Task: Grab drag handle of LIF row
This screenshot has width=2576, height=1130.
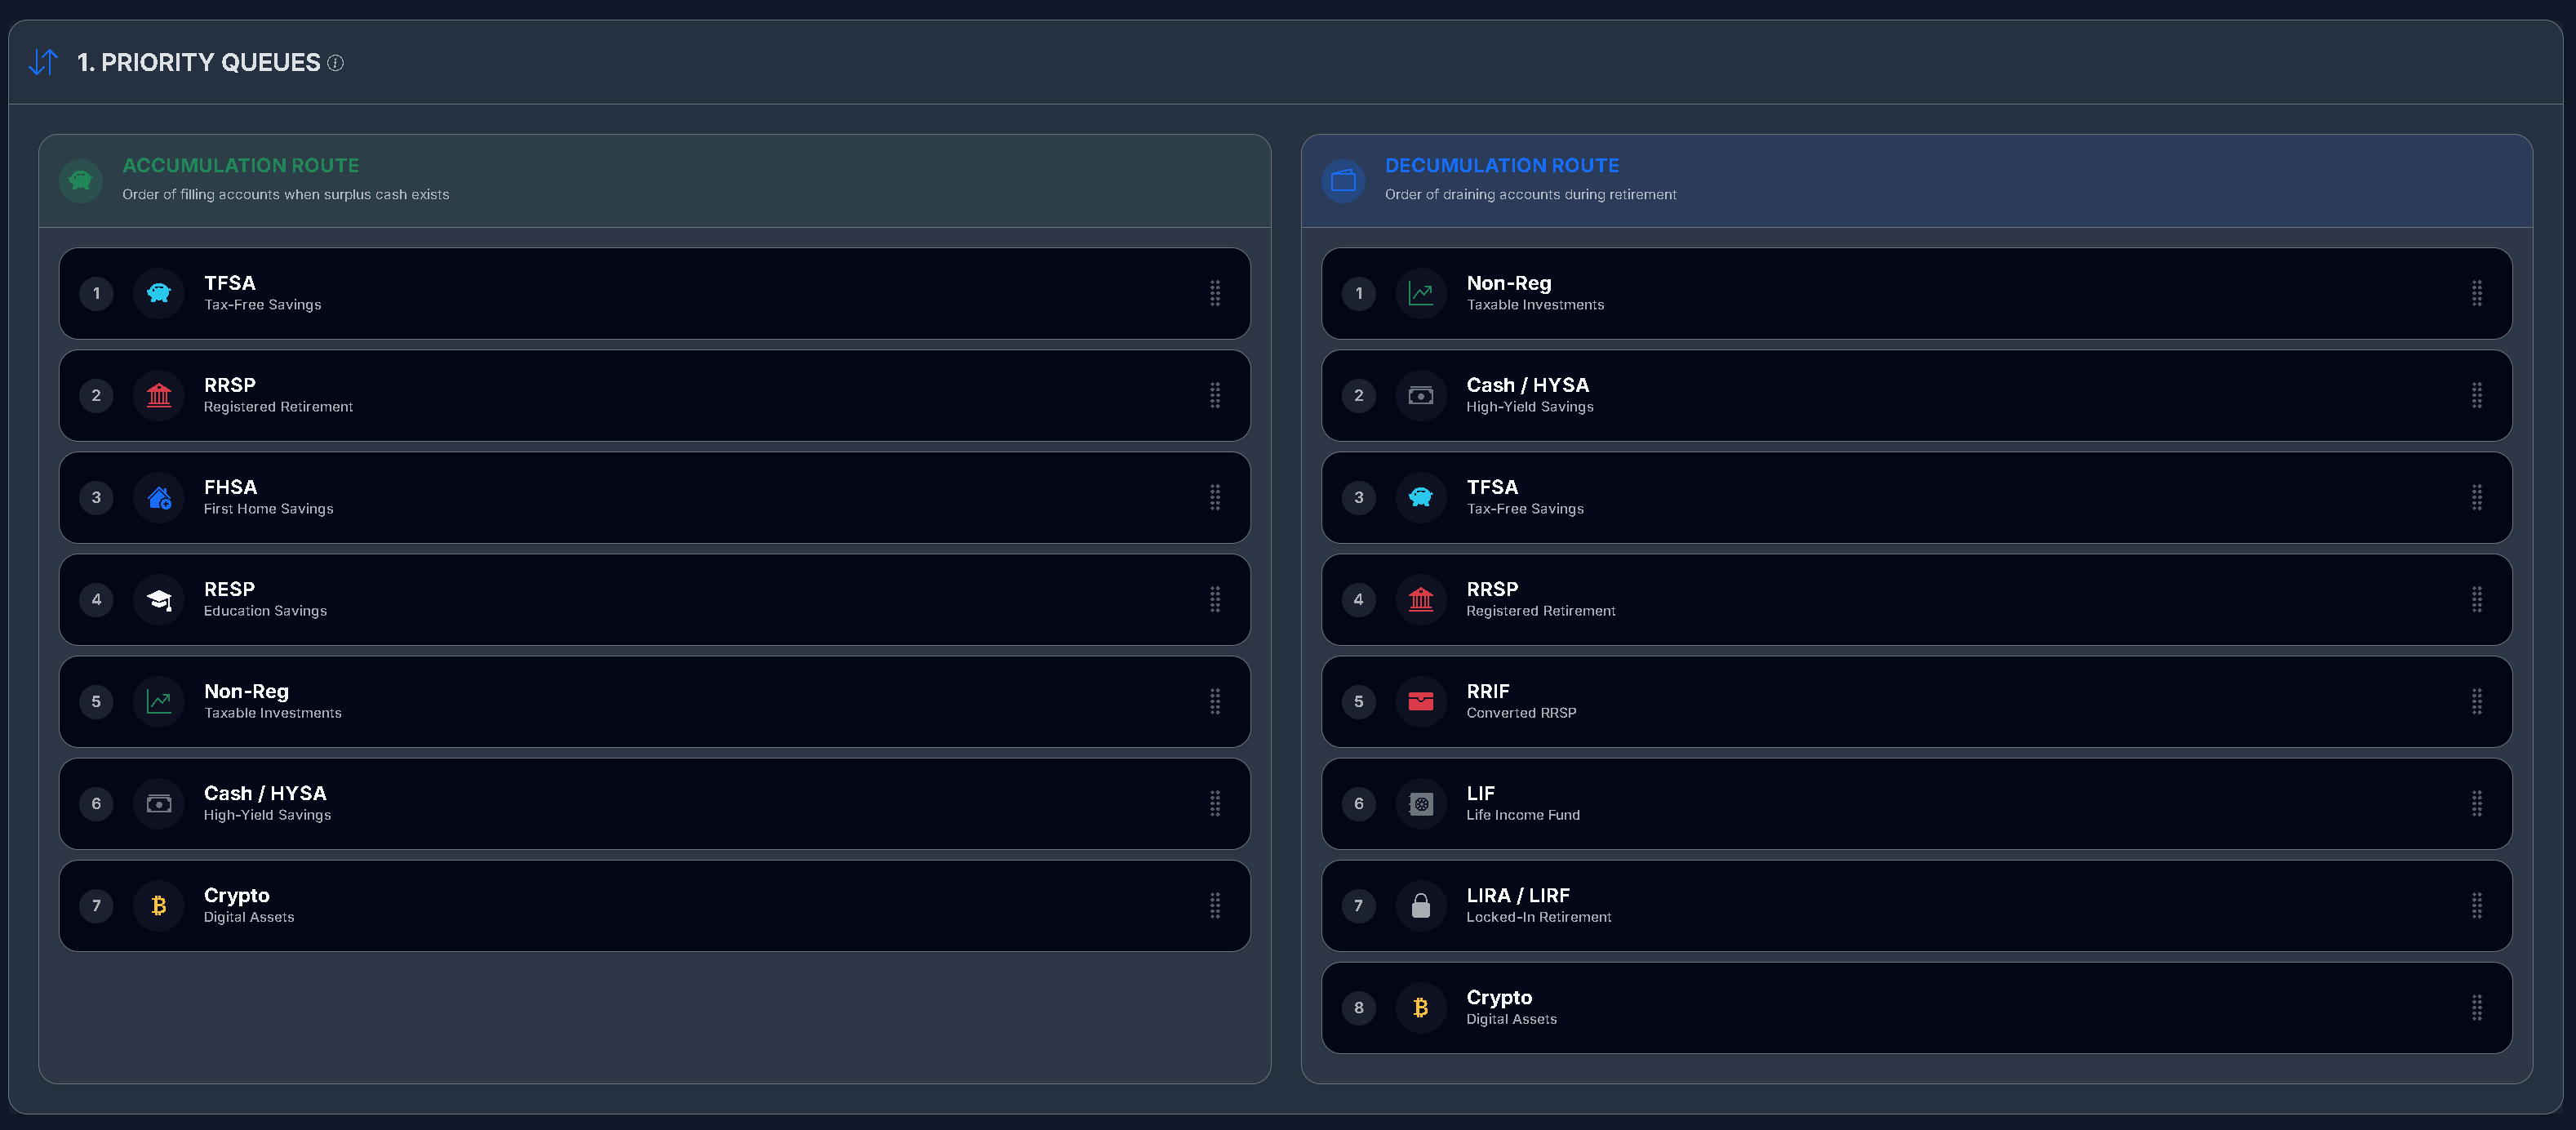Action: pos(2477,803)
